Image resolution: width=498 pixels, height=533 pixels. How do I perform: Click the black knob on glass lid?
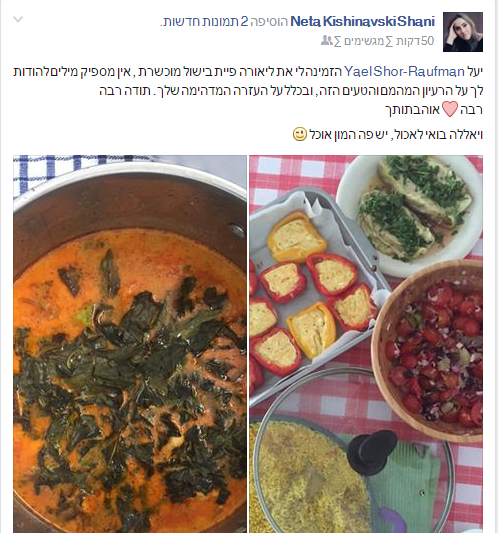point(373,451)
